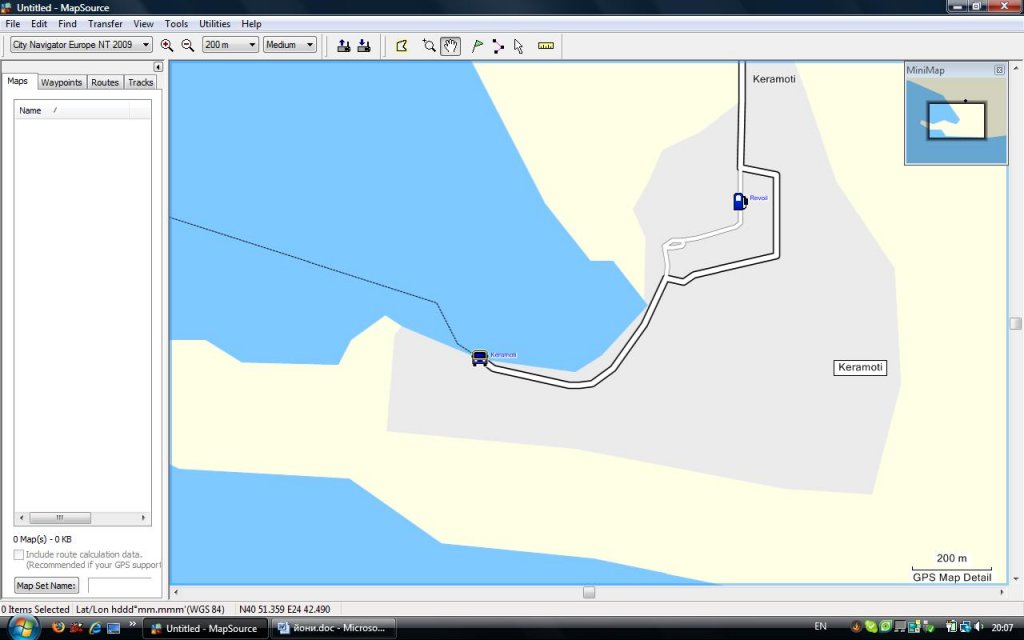Click the Keramoti ferry terminal marker

pos(479,357)
